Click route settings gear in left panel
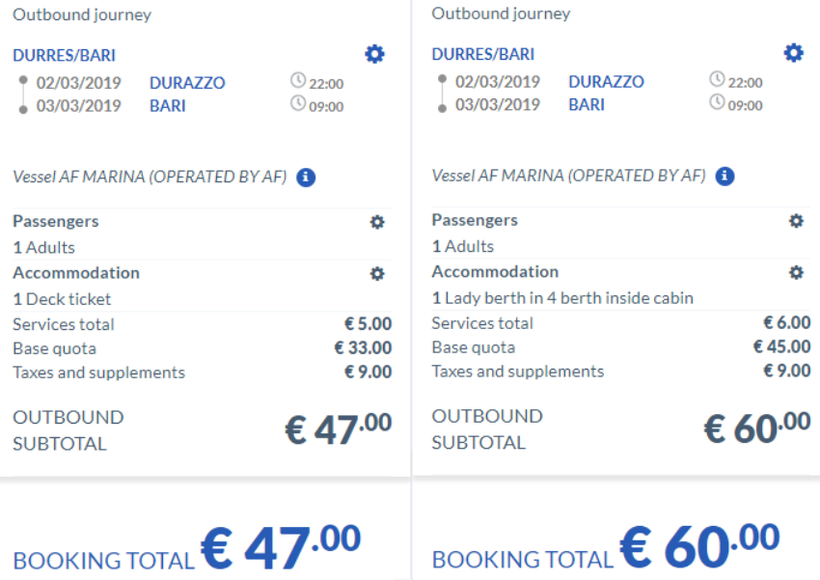The image size is (820, 580). point(374,54)
